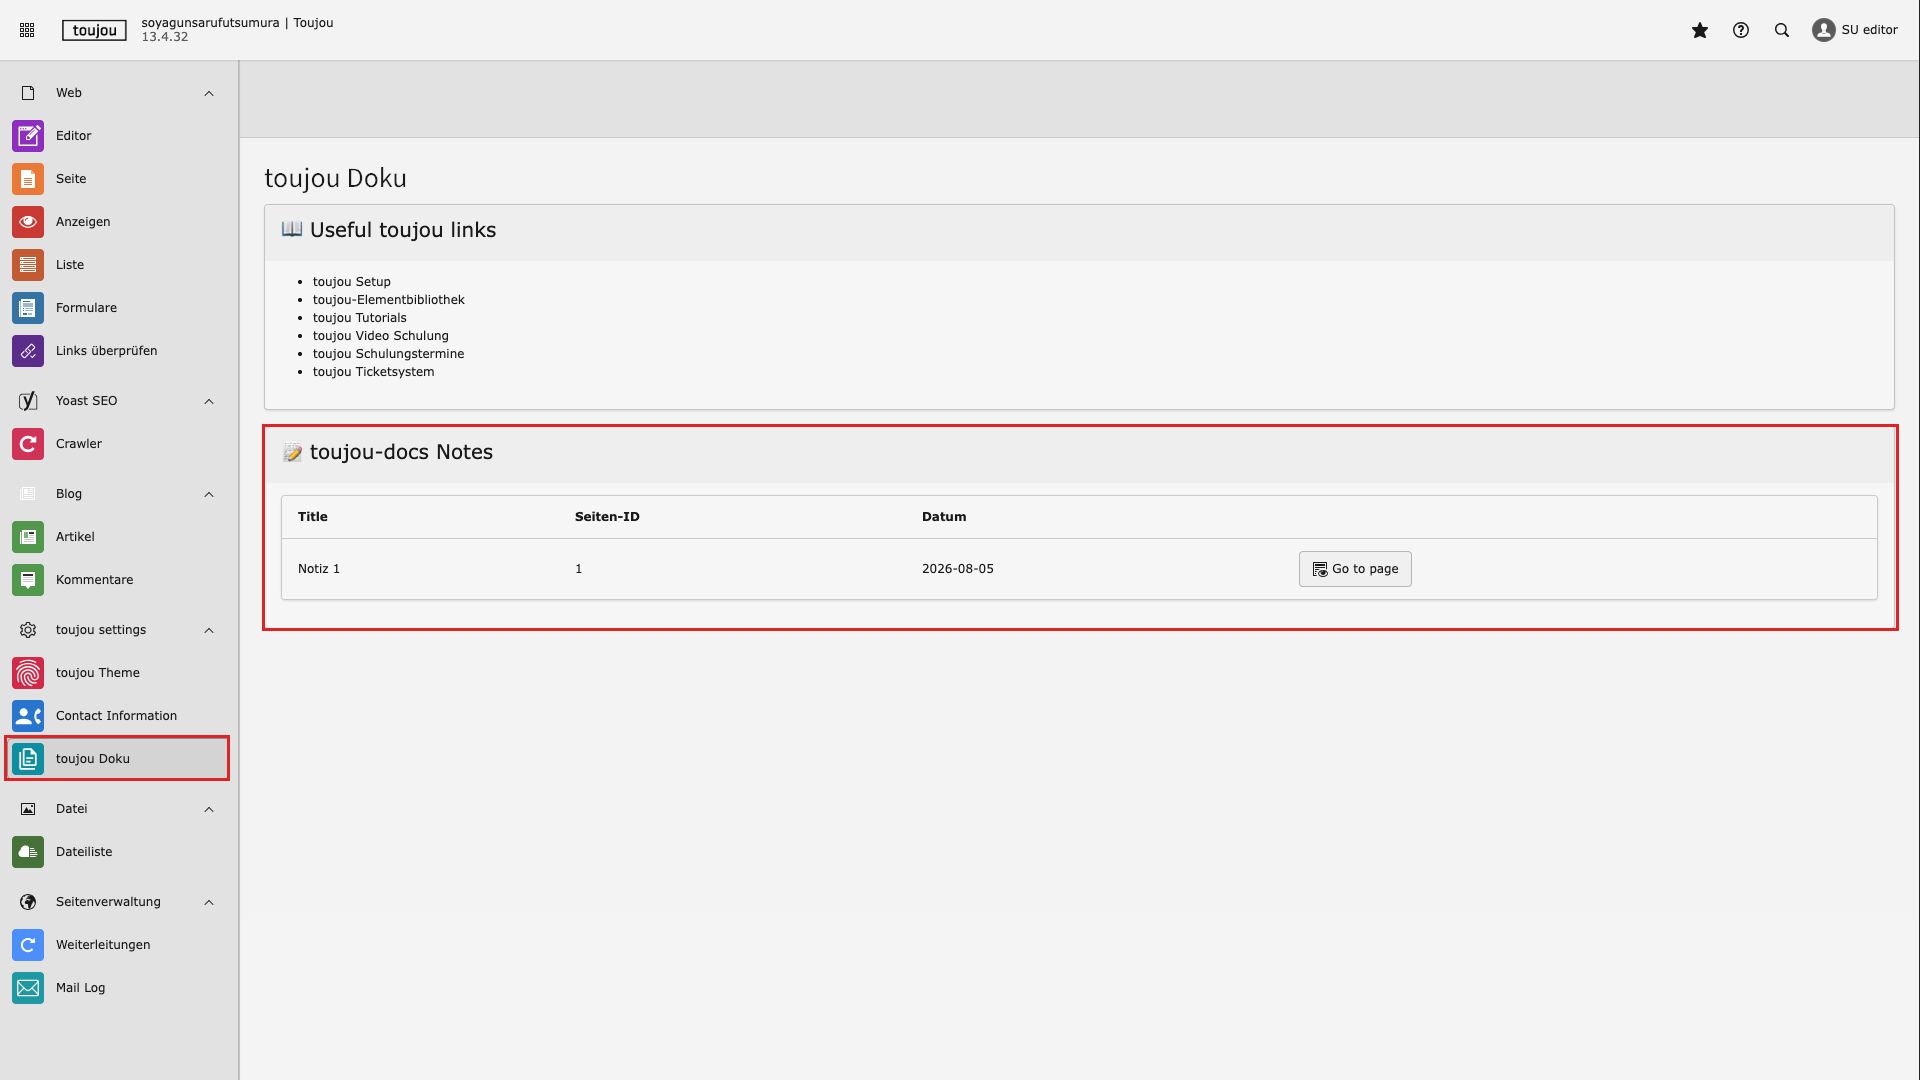This screenshot has height=1080, width=1920.
Task: Open the Seite module
Action: point(119,179)
